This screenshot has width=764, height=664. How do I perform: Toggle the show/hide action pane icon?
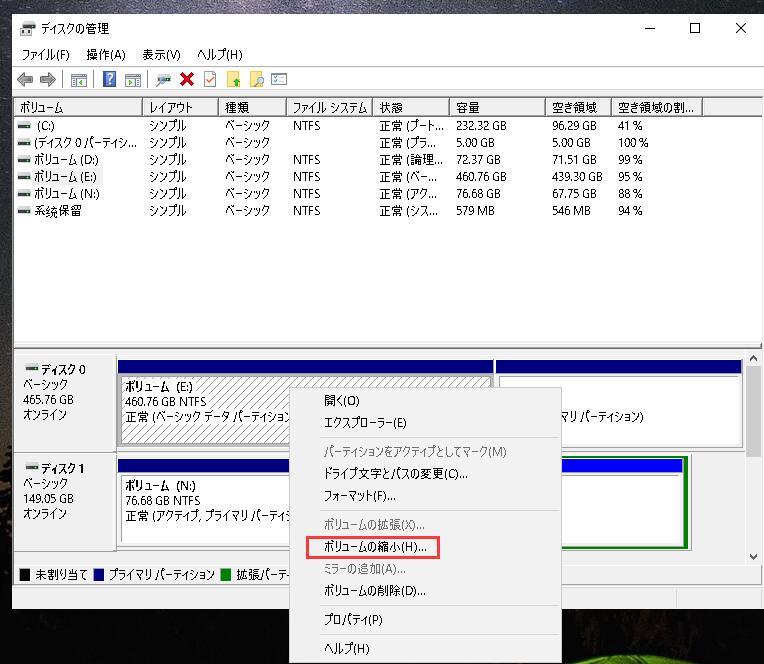pos(133,80)
